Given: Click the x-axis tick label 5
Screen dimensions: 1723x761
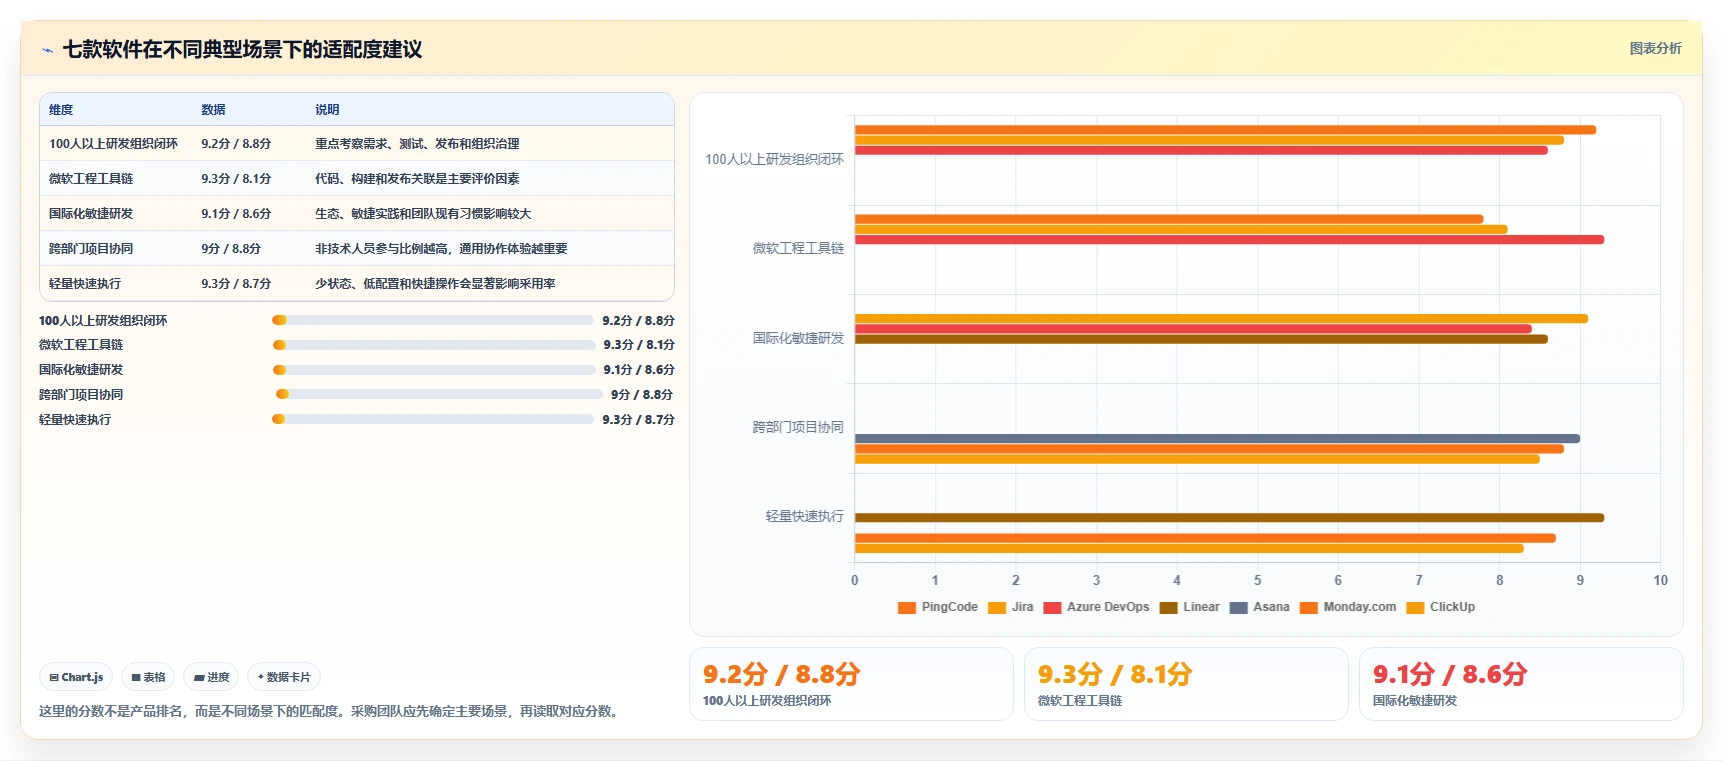Looking at the screenshot, I should [1257, 580].
